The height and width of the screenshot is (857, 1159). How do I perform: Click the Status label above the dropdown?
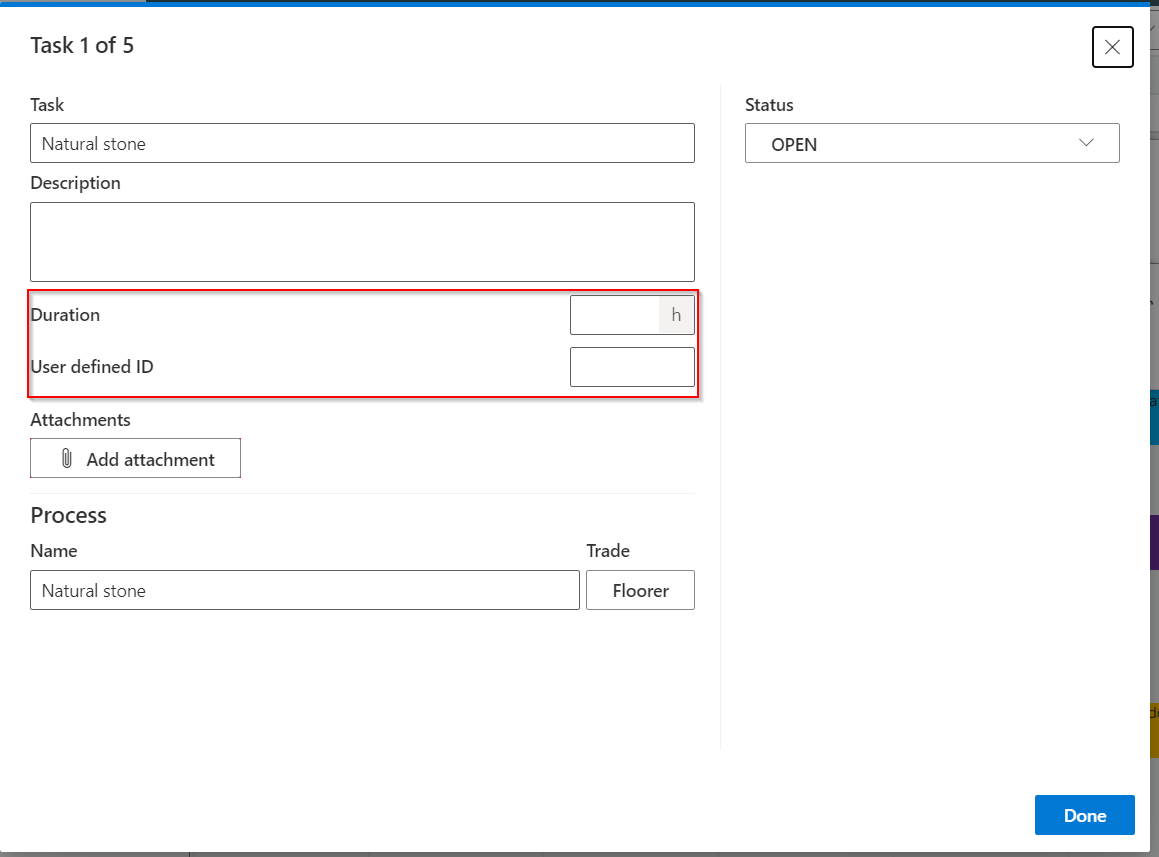tap(769, 105)
